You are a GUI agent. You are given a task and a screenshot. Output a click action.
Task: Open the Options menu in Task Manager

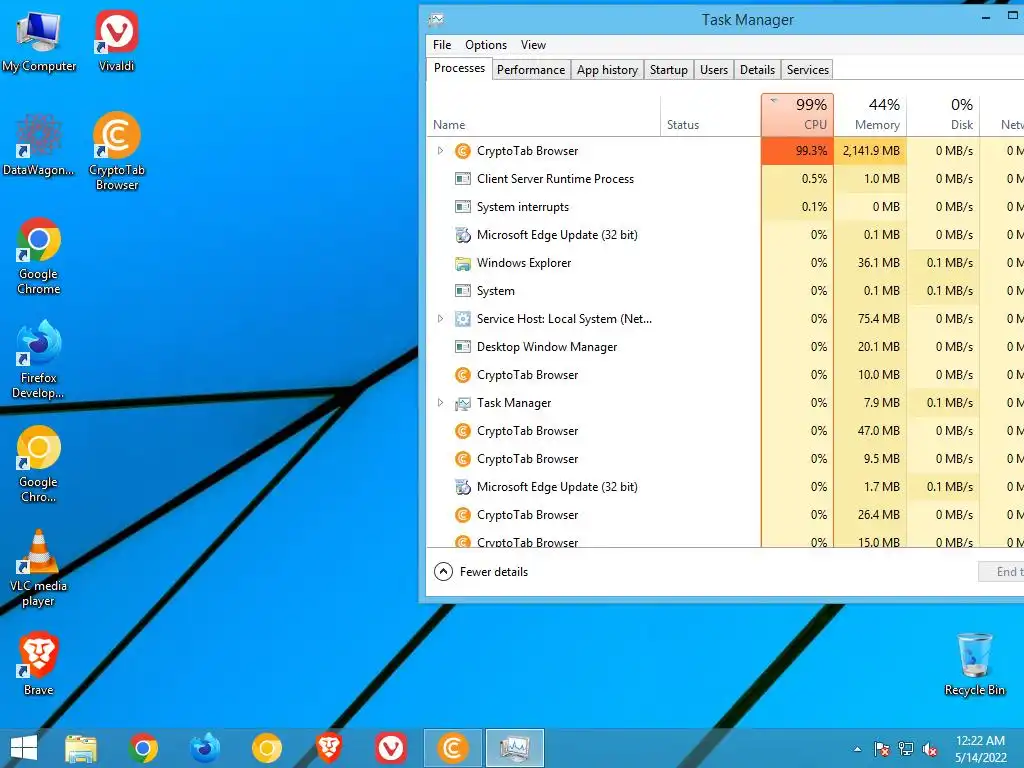click(486, 45)
